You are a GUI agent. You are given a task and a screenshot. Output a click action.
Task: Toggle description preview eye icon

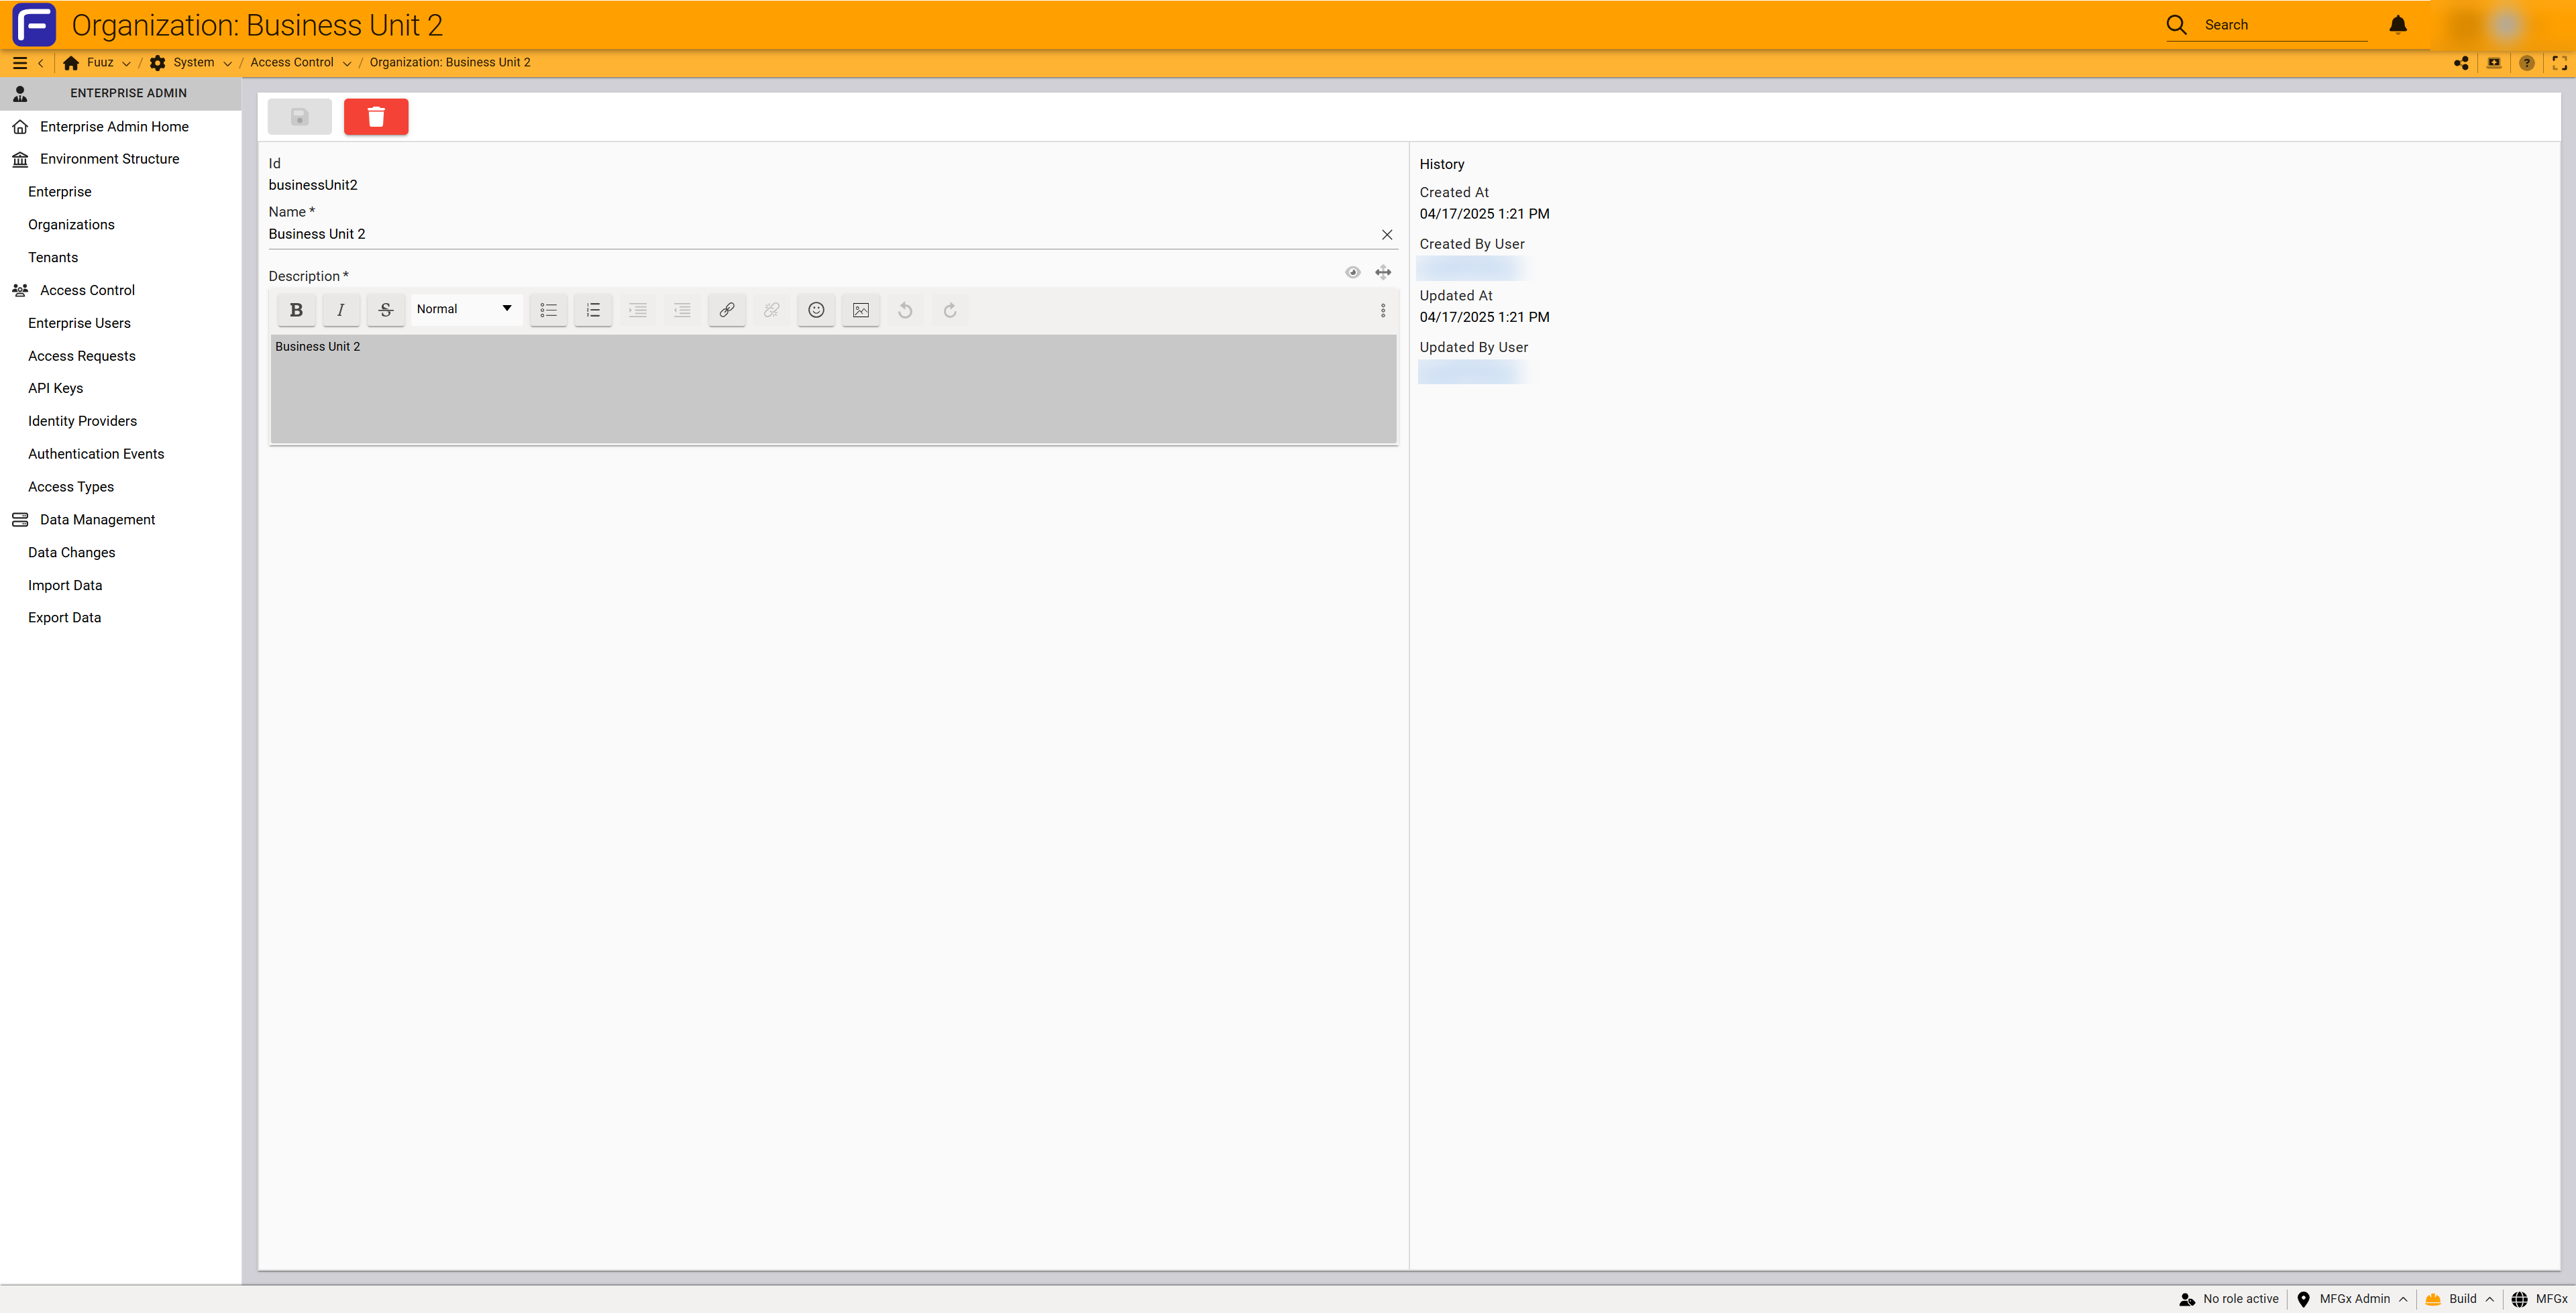click(1353, 272)
